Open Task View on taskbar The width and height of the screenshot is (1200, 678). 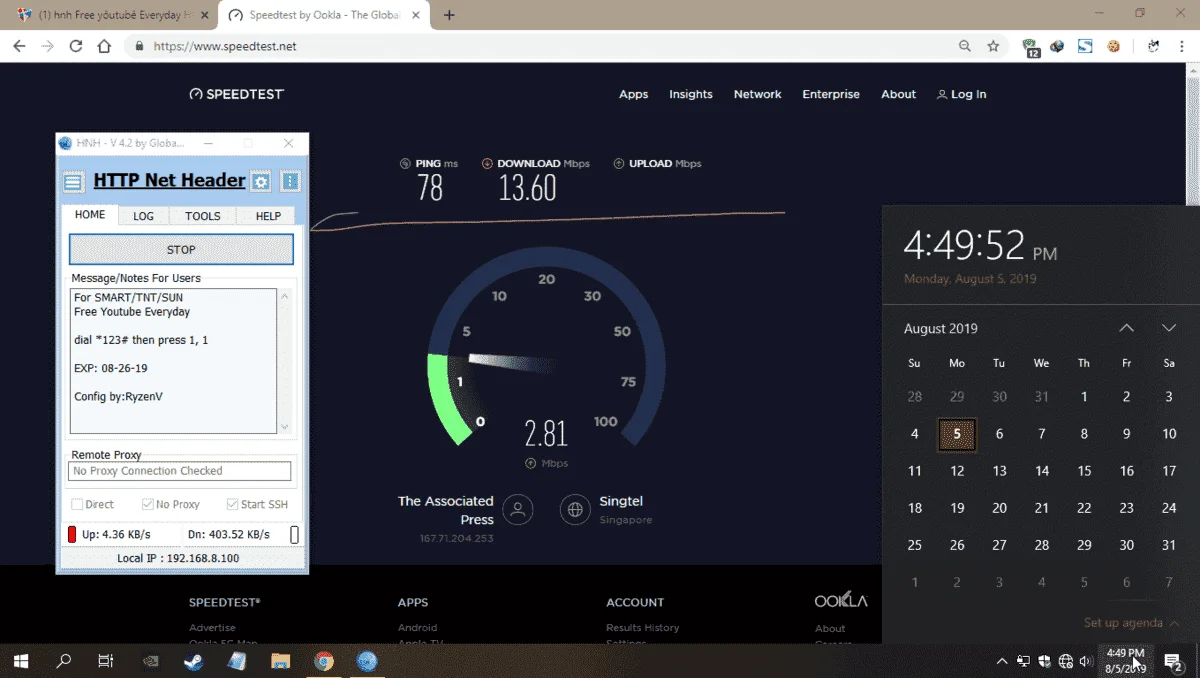coord(105,661)
